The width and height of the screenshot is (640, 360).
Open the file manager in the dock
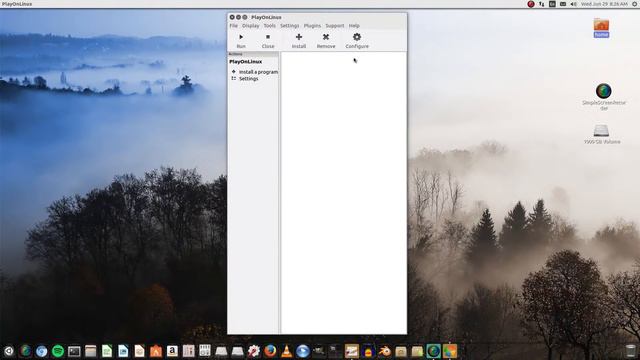pos(91,351)
